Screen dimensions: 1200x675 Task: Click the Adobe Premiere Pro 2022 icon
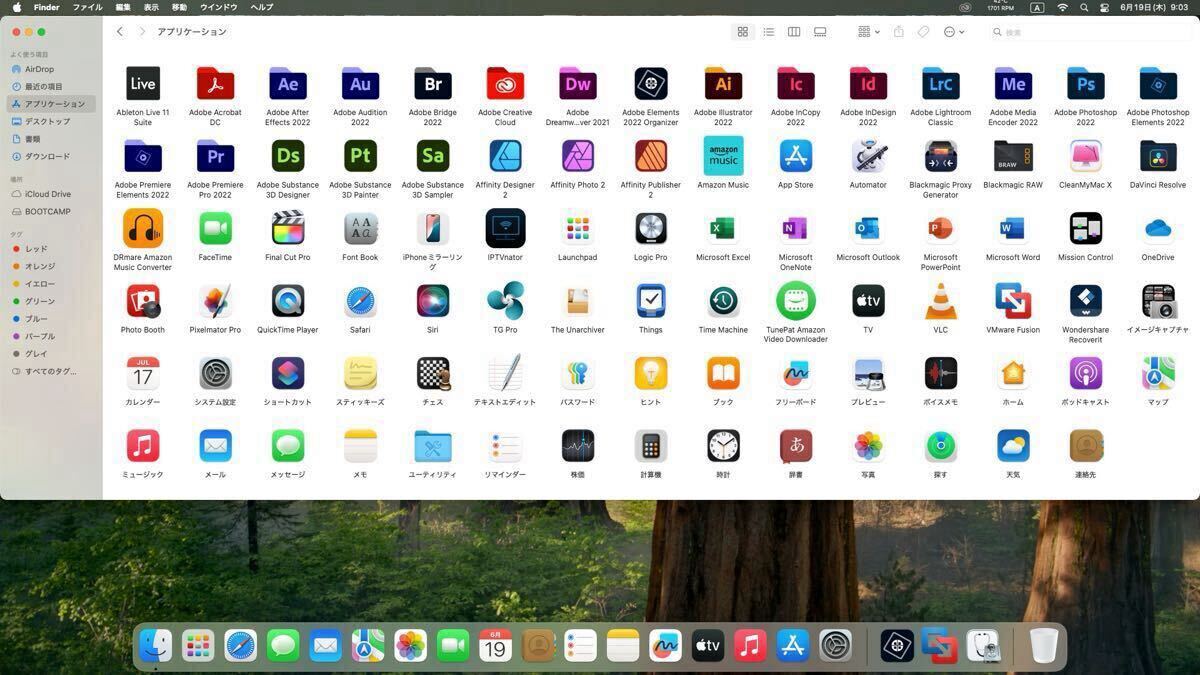click(215, 156)
